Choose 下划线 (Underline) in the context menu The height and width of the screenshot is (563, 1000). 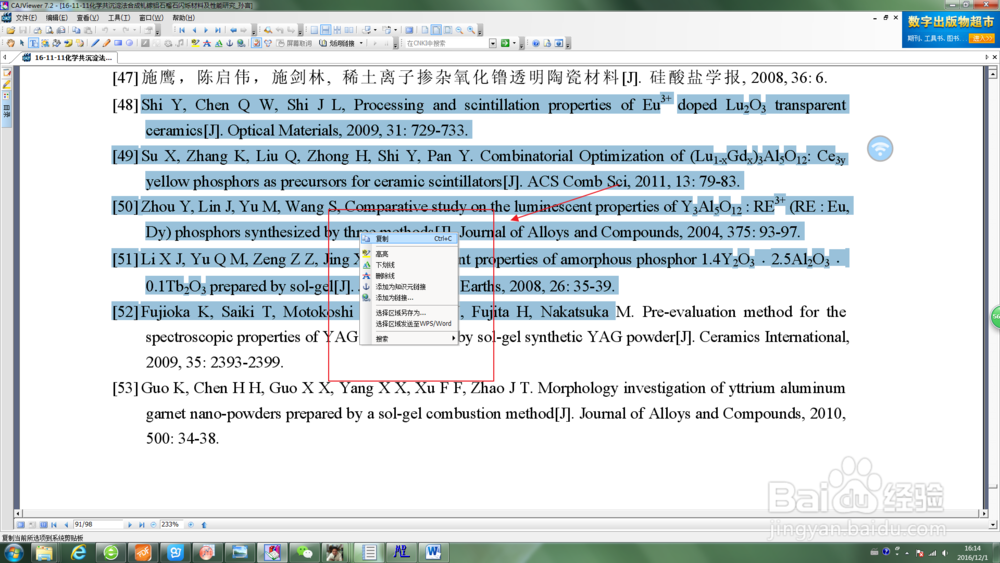[x=409, y=265]
